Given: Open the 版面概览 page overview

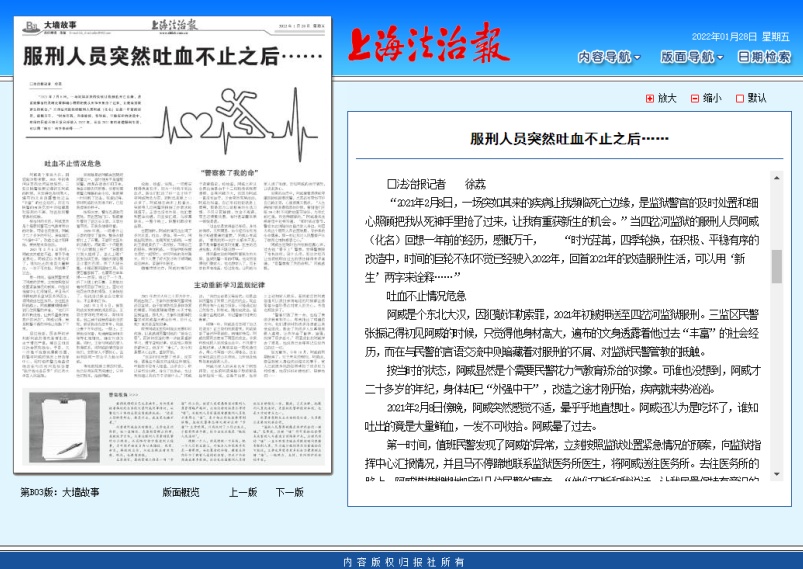Looking at the screenshot, I should pyautogui.click(x=181, y=492).
